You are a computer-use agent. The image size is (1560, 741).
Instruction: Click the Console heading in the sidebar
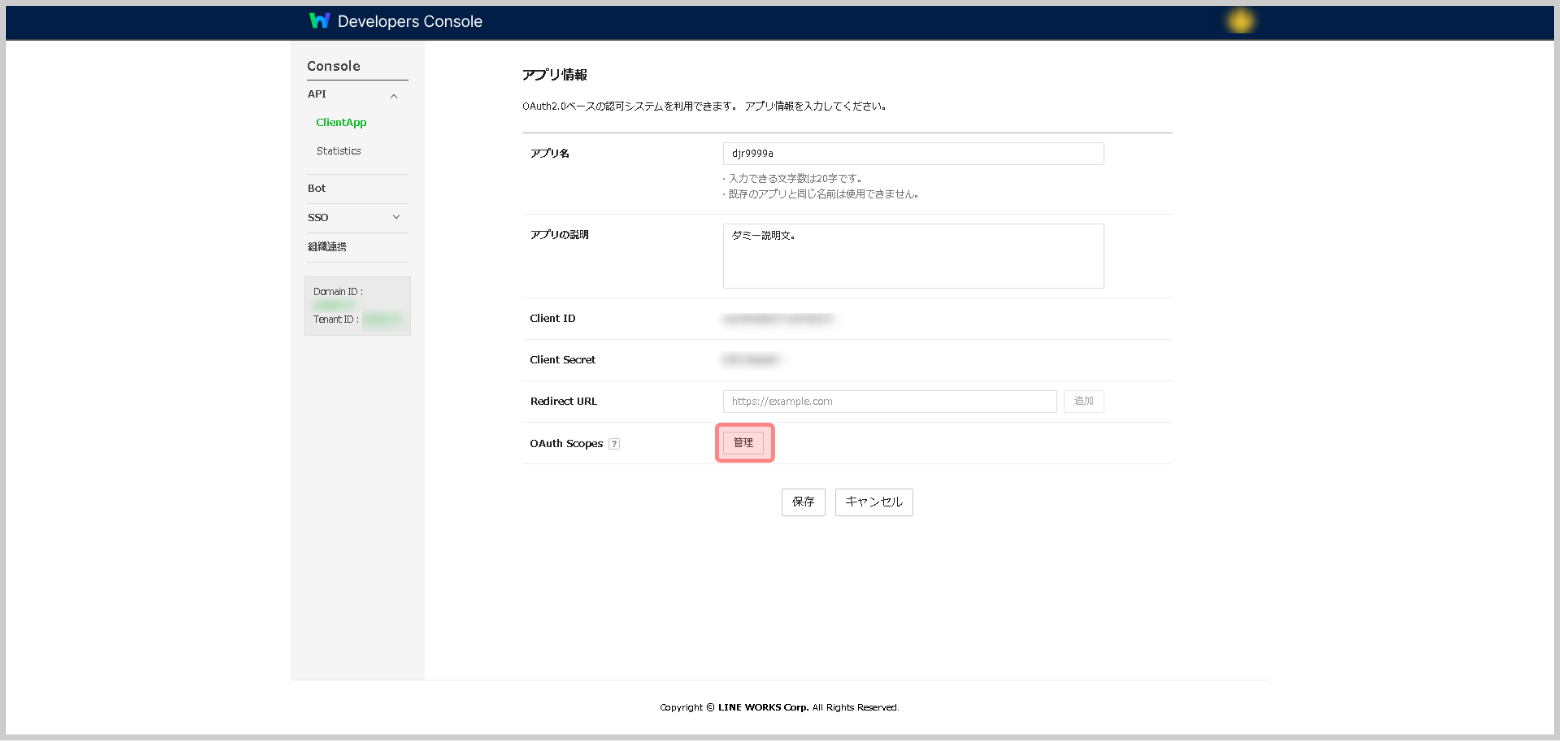(334, 66)
